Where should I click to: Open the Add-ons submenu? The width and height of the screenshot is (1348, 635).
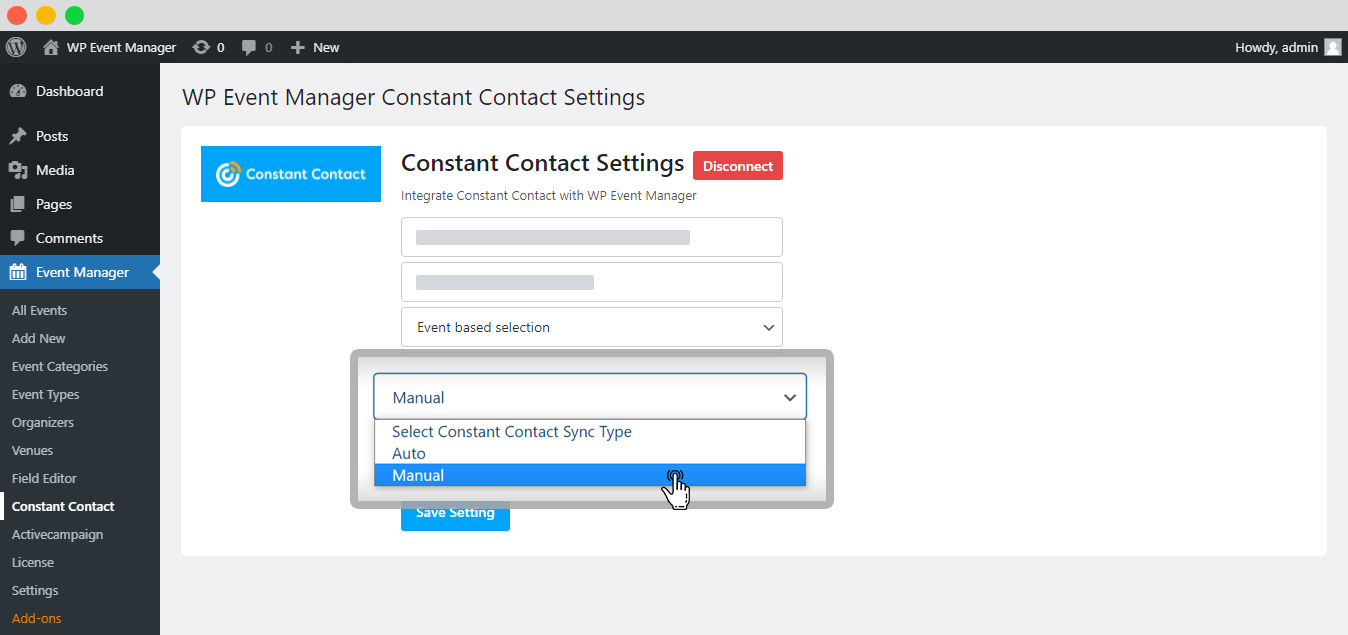point(37,618)
